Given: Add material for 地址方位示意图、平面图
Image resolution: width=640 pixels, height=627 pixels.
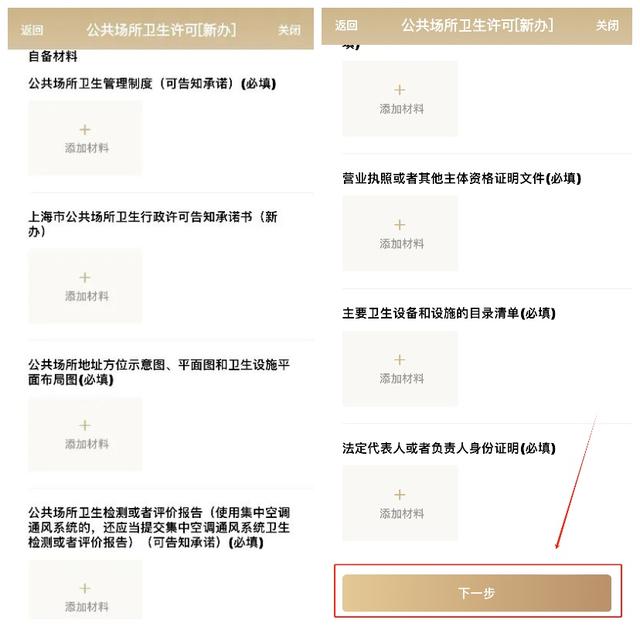Looking at the screenshot, I should tap(85, 434).
